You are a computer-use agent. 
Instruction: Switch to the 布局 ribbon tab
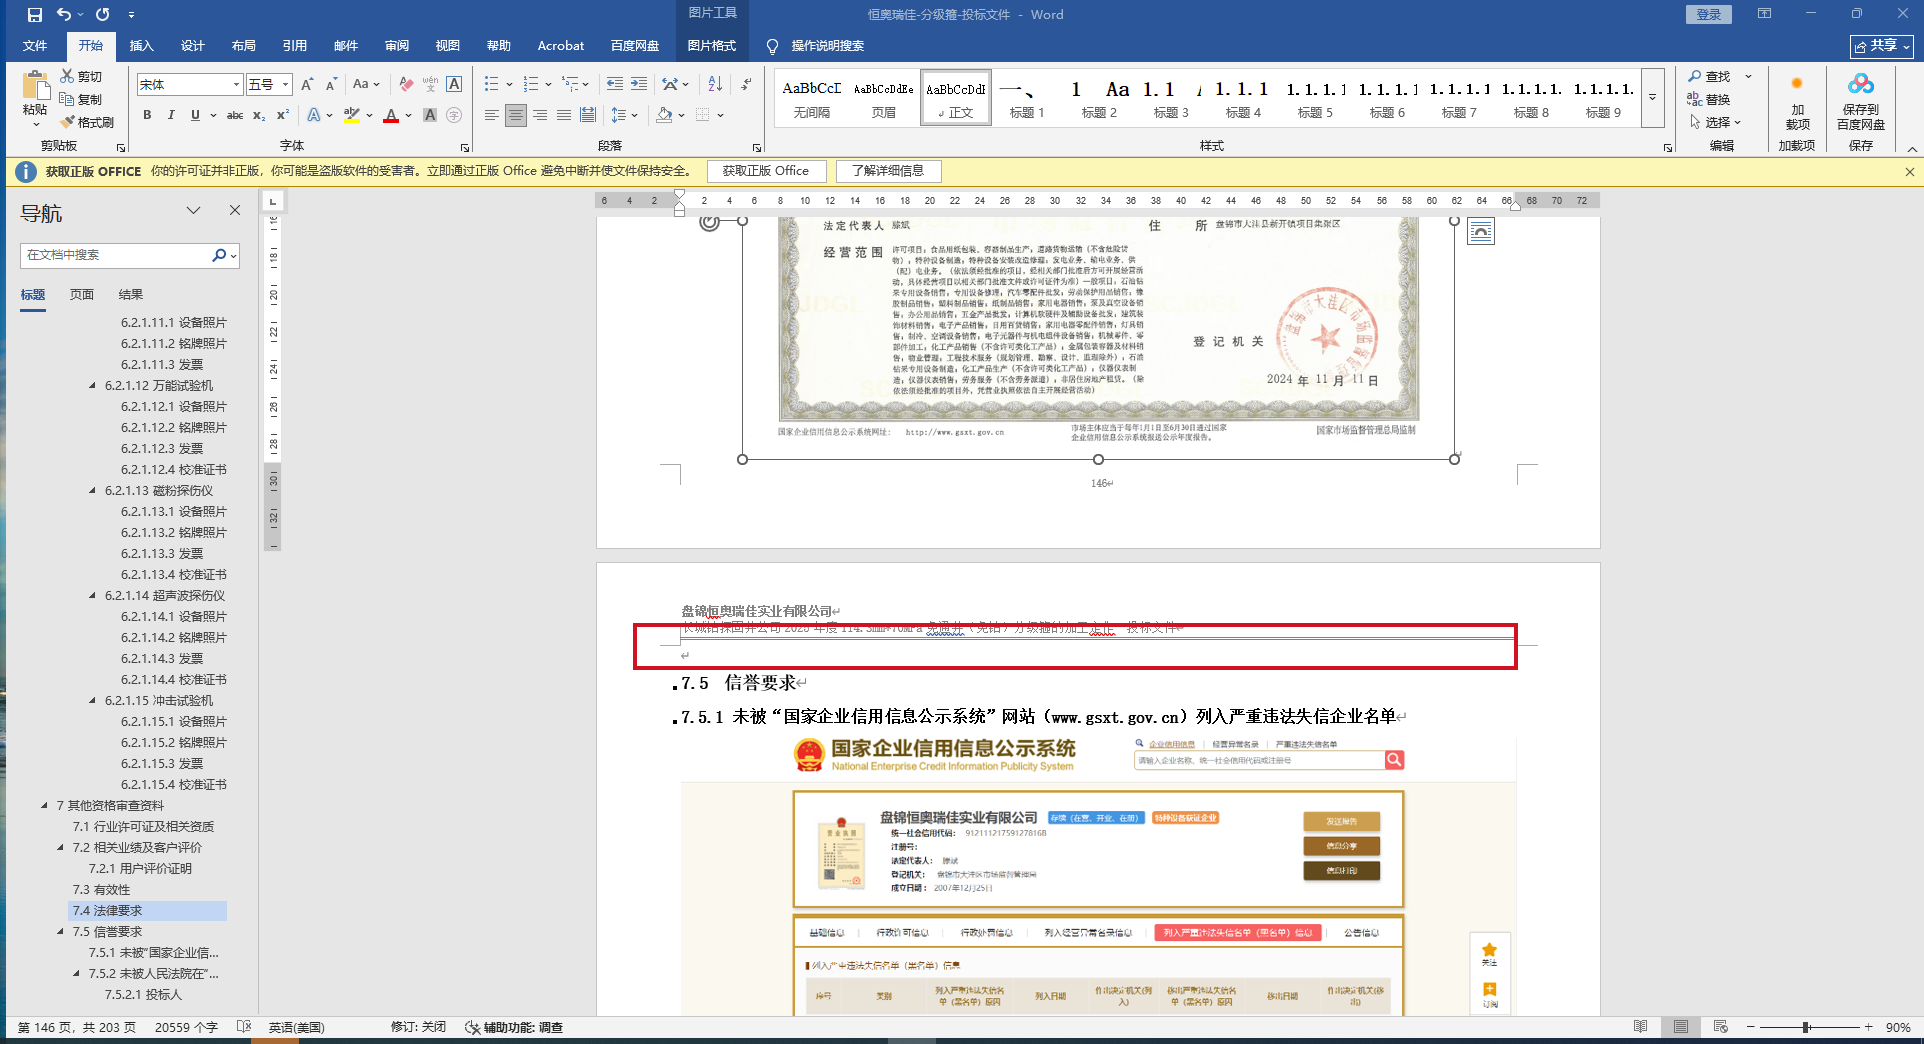[244, 46]
